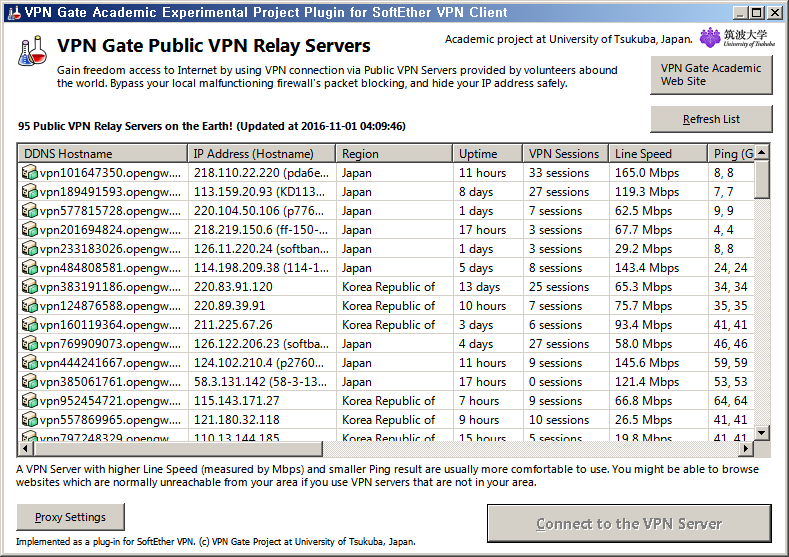Click the 119.3 Mbps line speed cell
This screenshot has width=789, height=557.
[658, 192]
